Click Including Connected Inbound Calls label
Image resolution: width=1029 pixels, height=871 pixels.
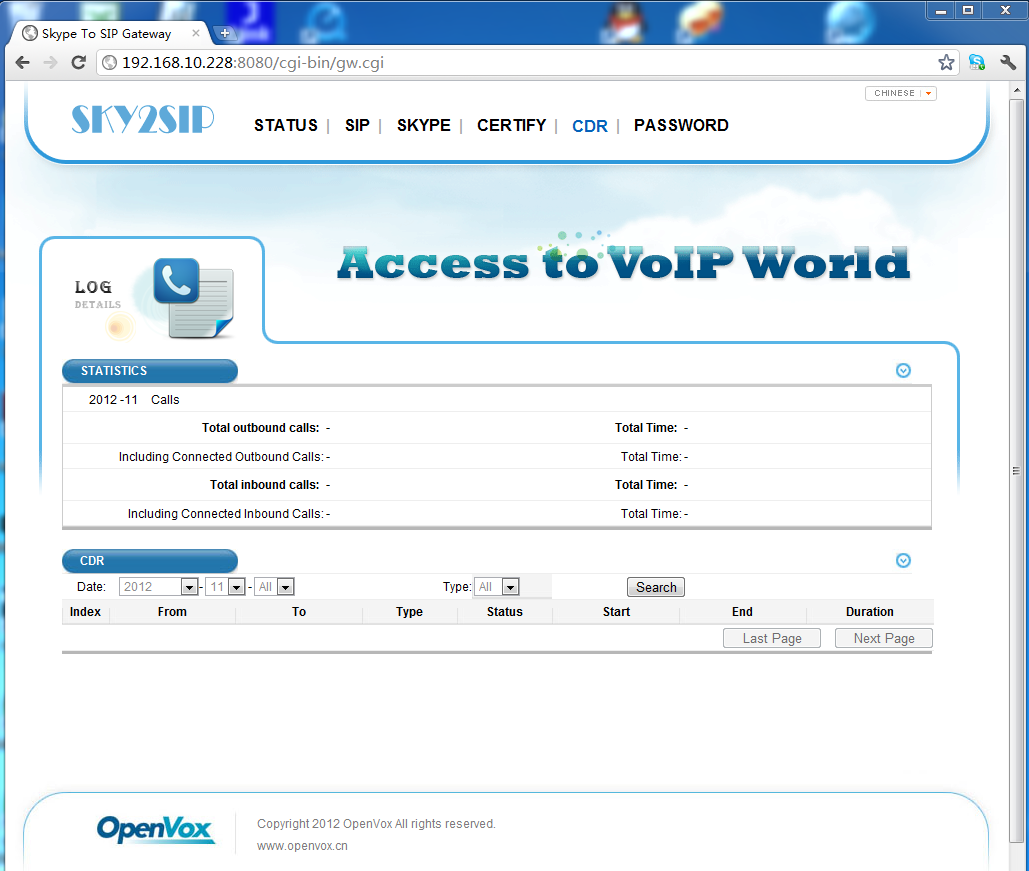[226, 514]
